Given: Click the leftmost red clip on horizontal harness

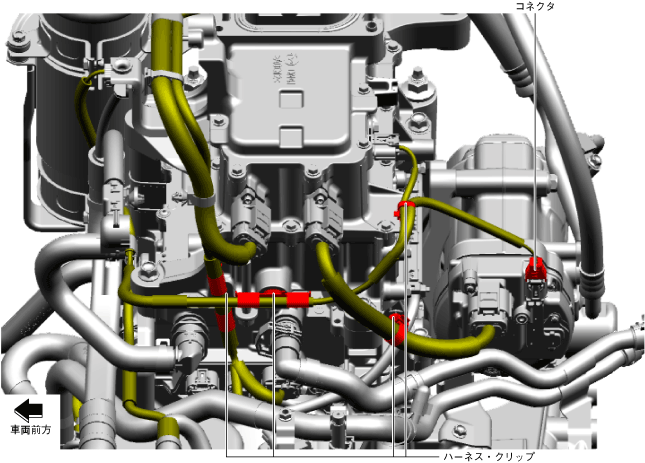Looking at the screenshot, I should 247,298.
